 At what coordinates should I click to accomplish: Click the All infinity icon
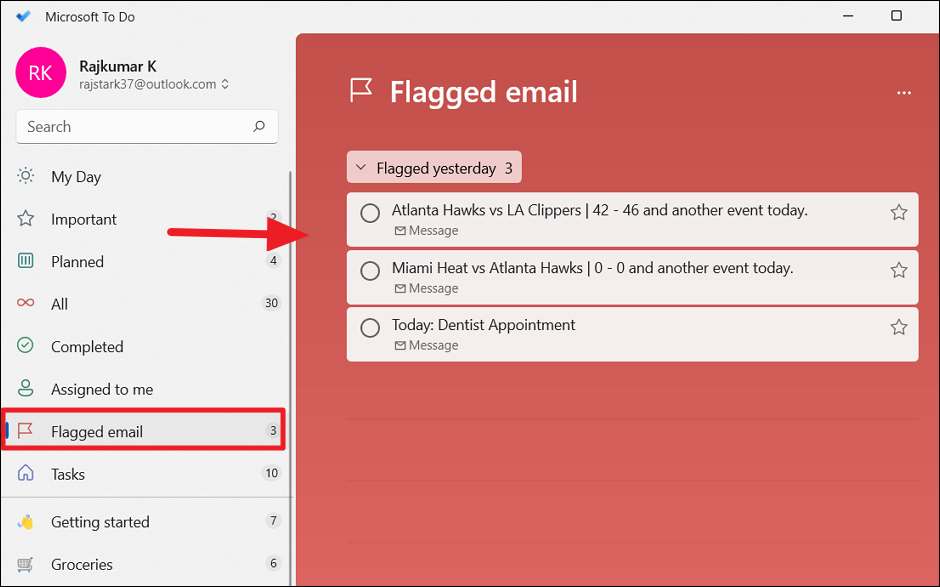[x=26, y=303]
